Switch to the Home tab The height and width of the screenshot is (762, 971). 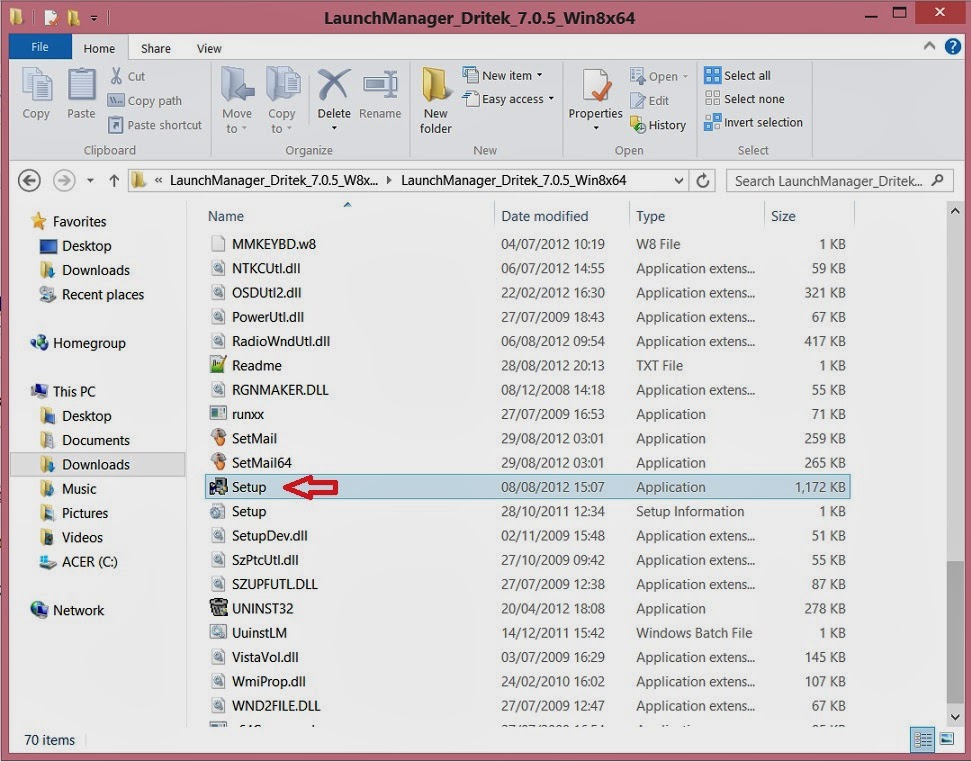click(x=99, y=48)
